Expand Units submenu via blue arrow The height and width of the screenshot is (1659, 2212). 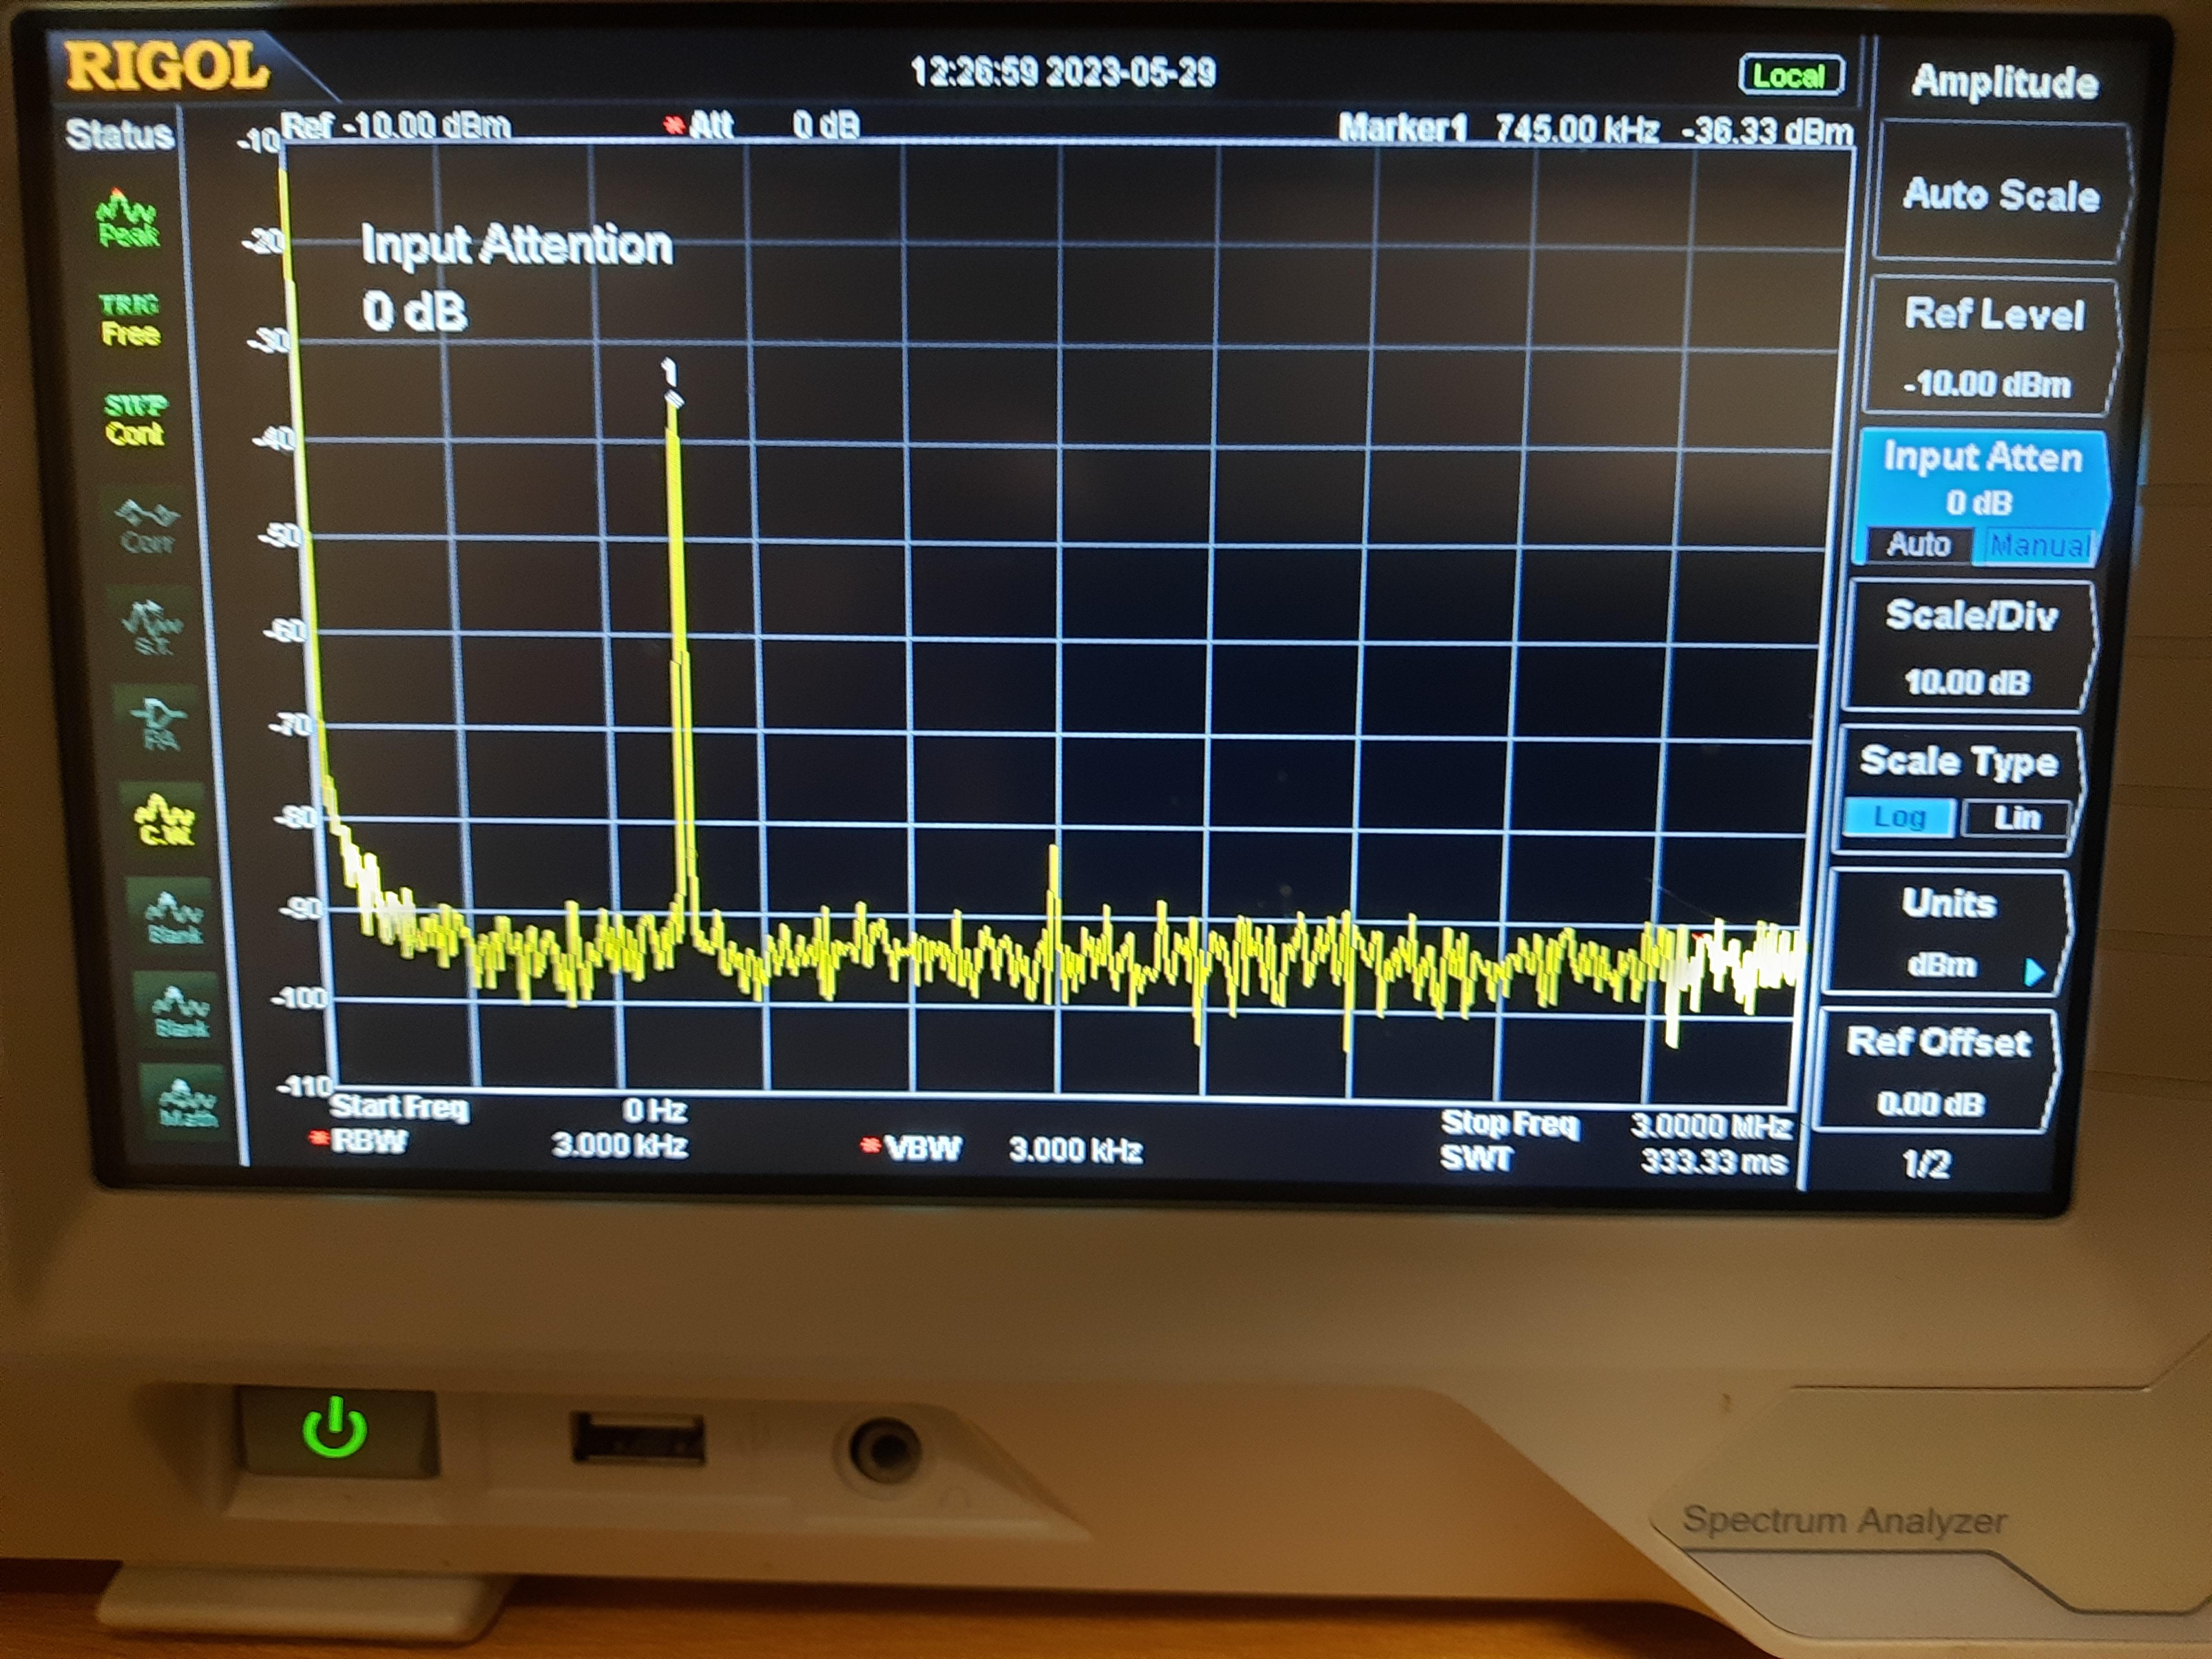tap(2033, 971)
